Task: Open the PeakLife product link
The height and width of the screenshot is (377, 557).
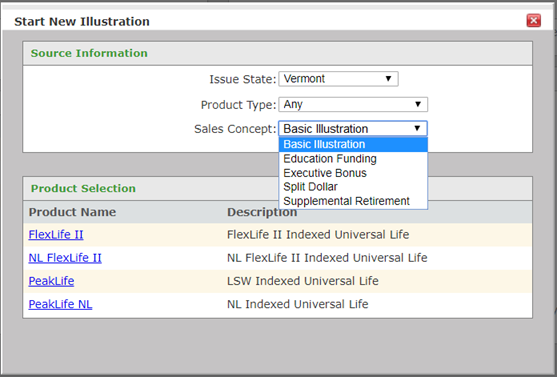Action: pyautogui.click(x=51, y=281)
